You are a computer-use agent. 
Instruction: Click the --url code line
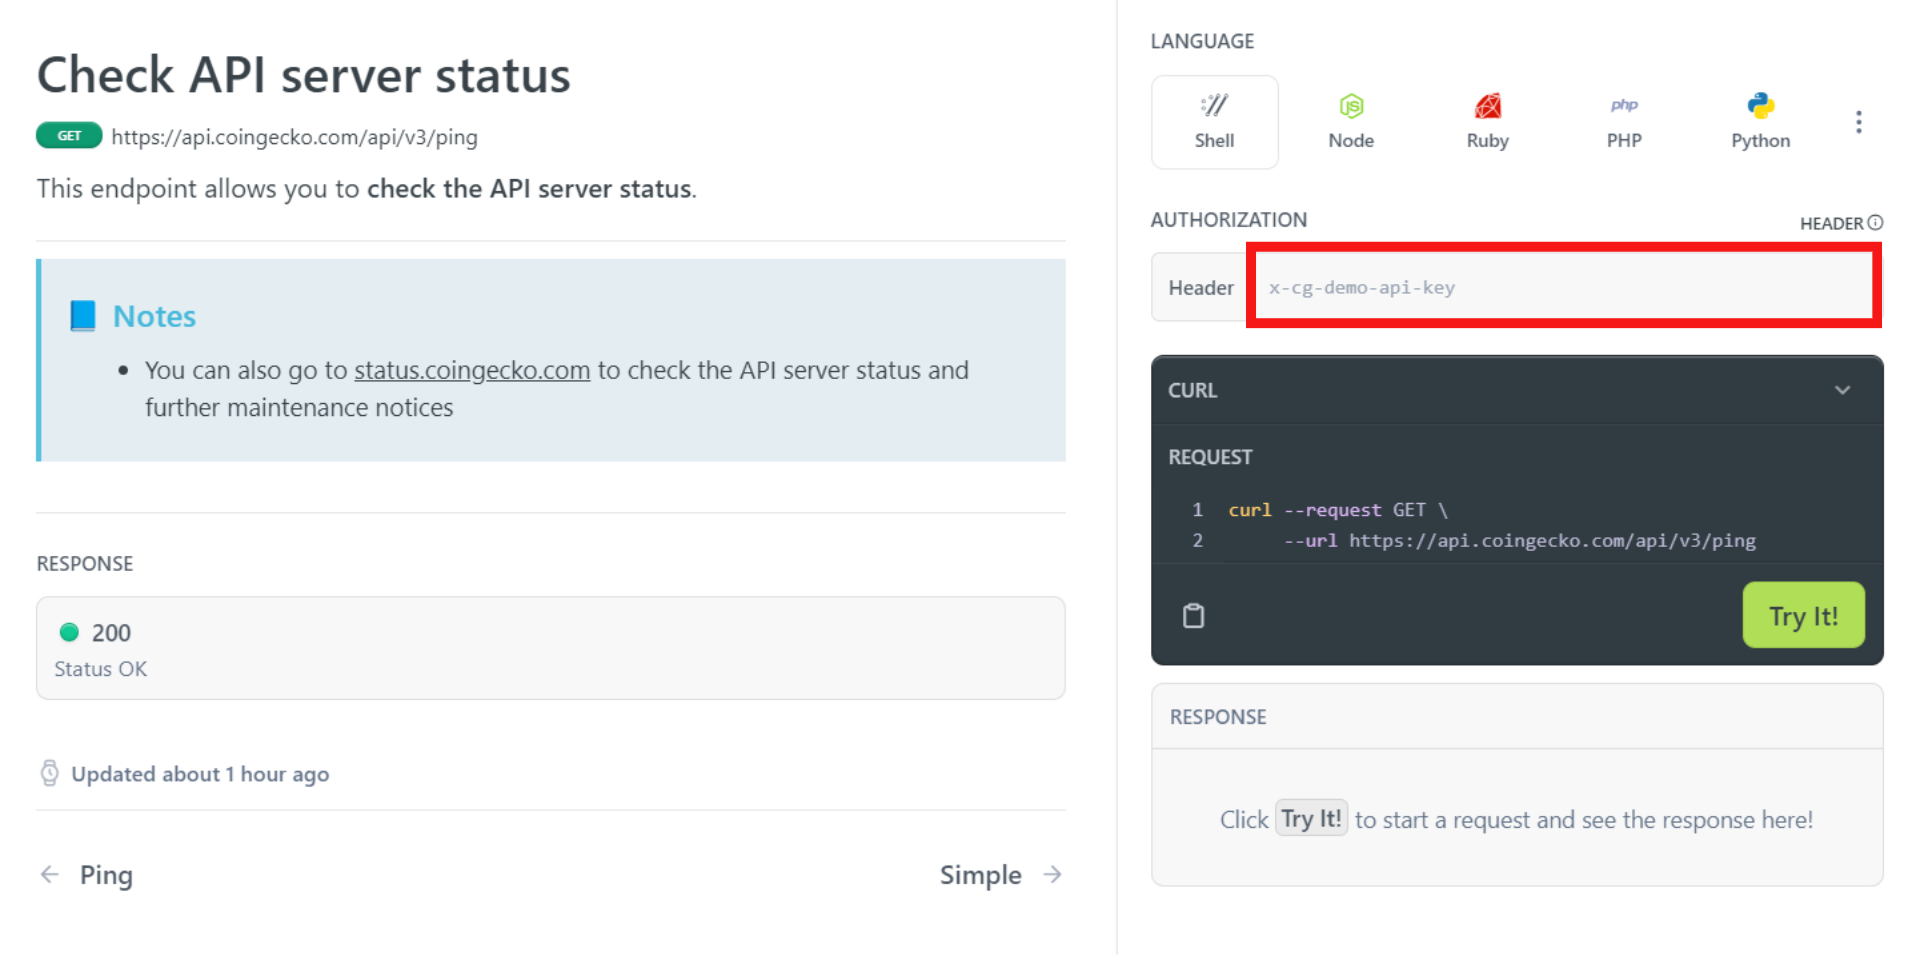click(x=1519, y=541)
